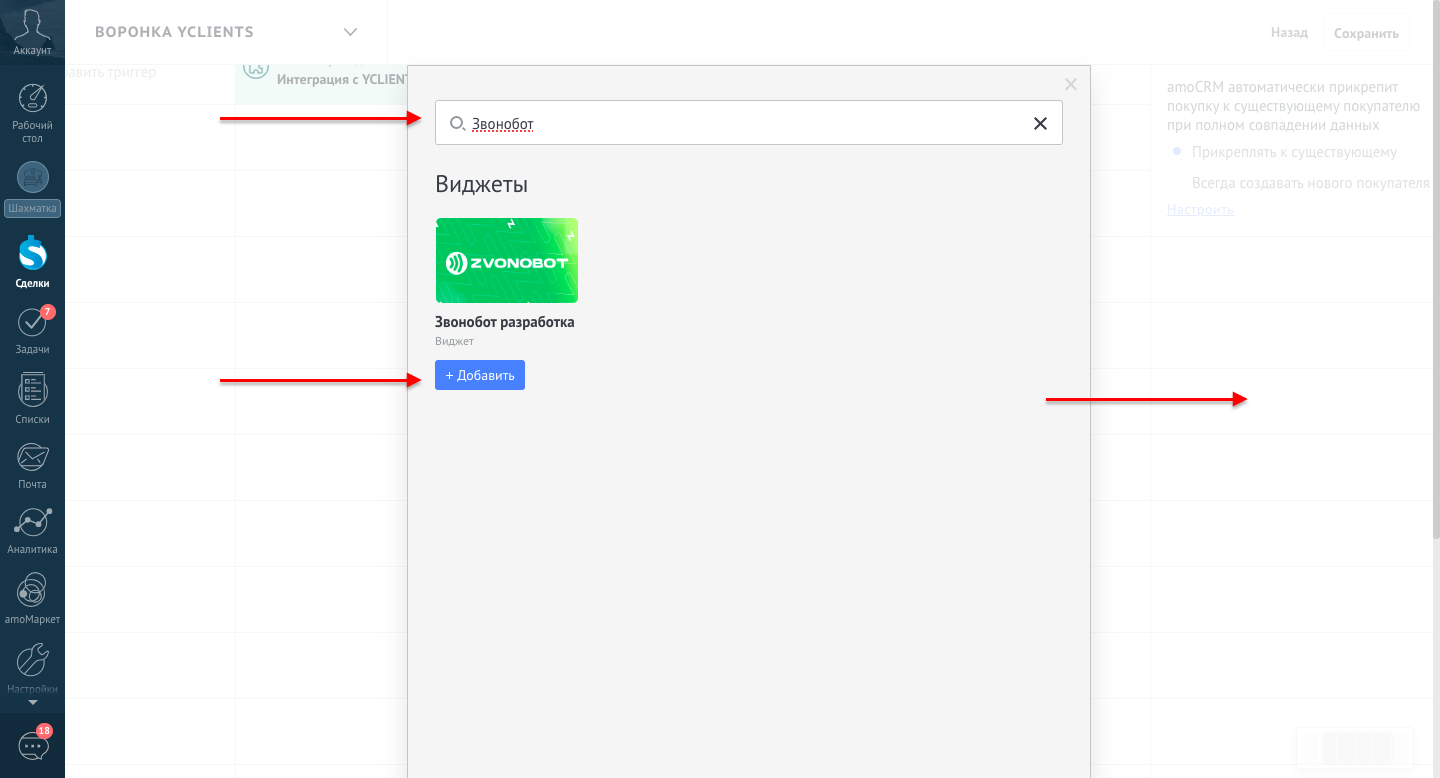Click the Звонобот разработка widget title
This screenshot has width=1440, height=778.
click(504, 322)
